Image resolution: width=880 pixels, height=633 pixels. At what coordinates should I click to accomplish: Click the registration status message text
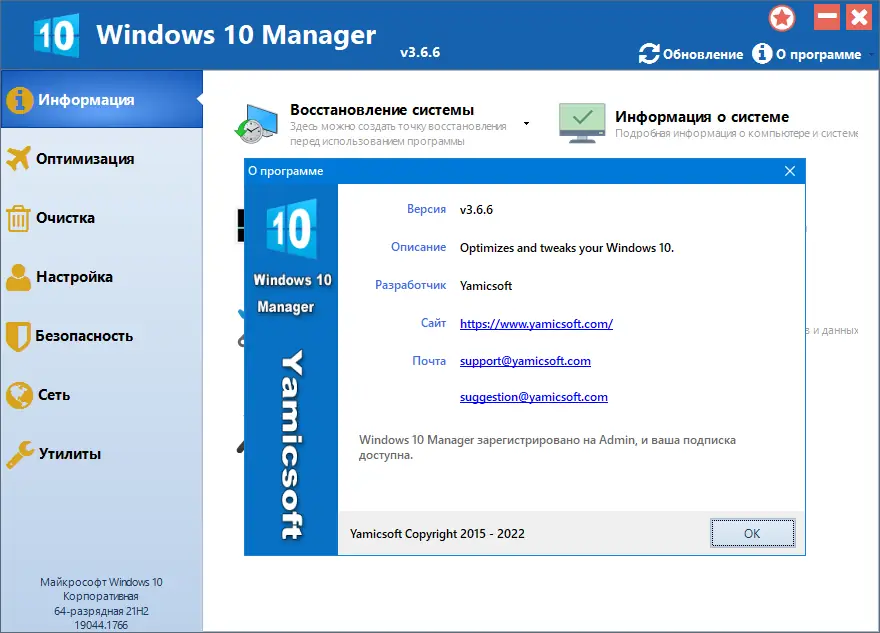[x=547, y=447]
